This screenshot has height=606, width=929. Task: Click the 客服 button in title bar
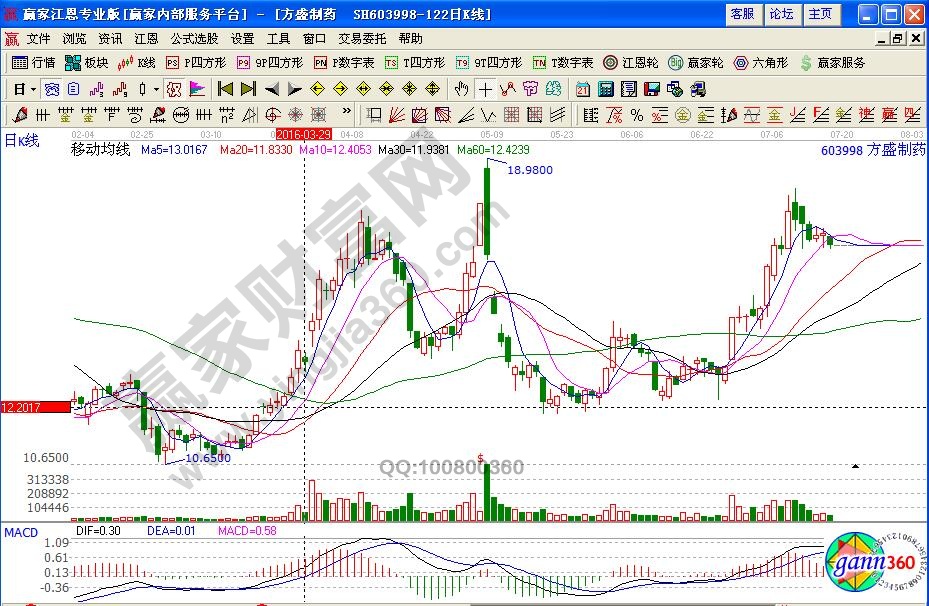click(742, 14)
